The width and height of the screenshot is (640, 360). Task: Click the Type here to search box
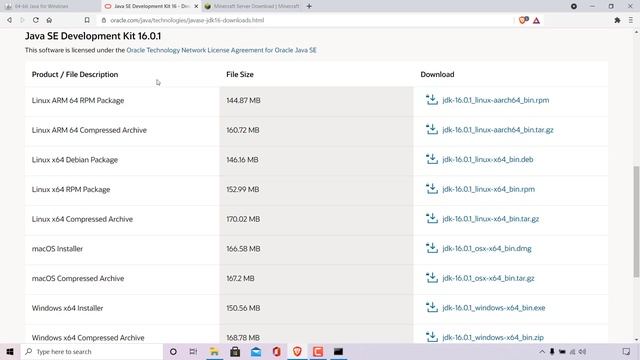point(92,351)
